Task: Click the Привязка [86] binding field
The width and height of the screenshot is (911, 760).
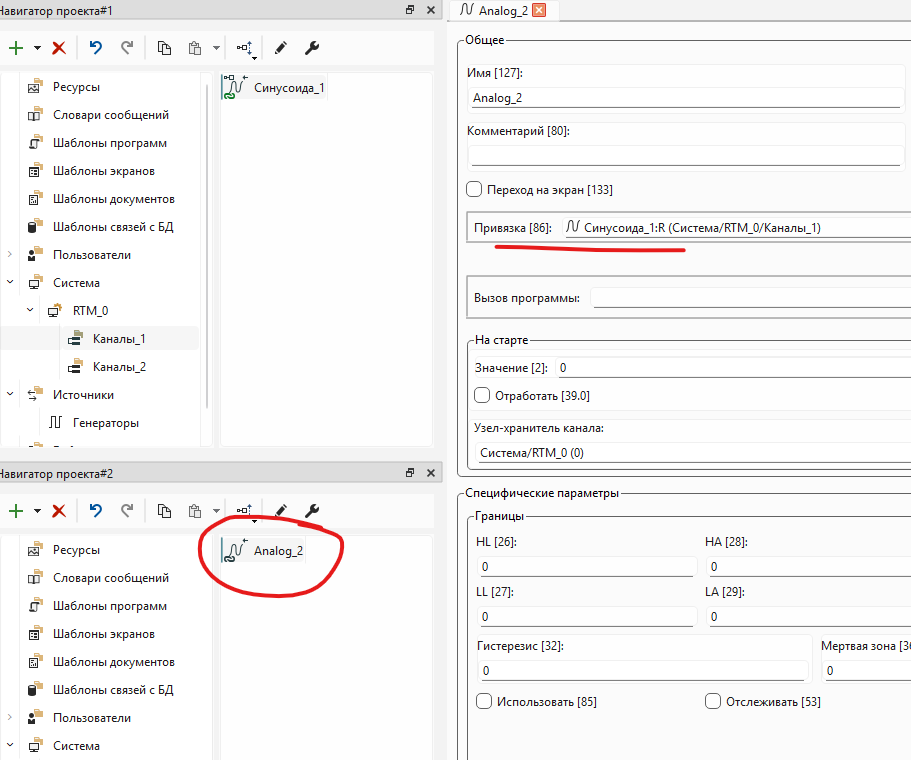Action: 737,228
